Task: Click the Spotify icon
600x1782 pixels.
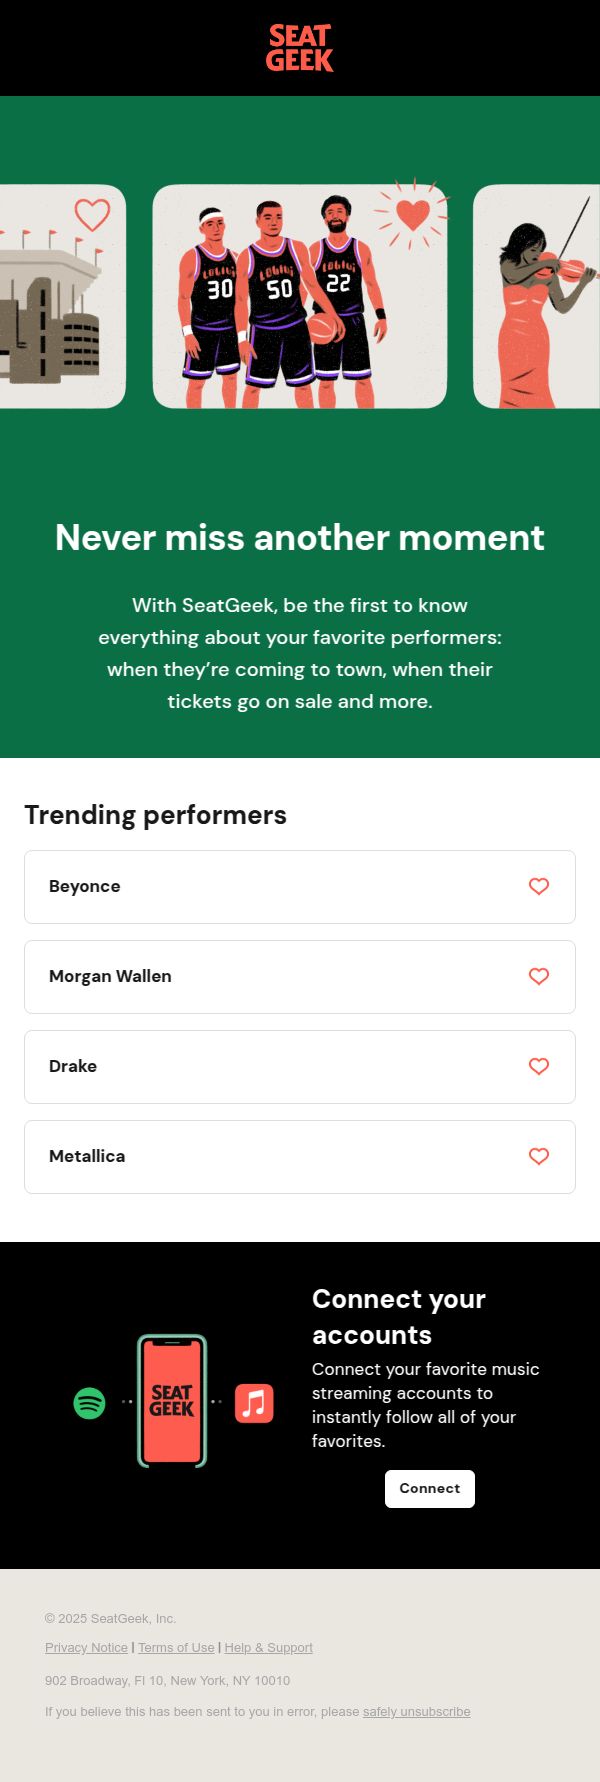Action: (90, 1403)
